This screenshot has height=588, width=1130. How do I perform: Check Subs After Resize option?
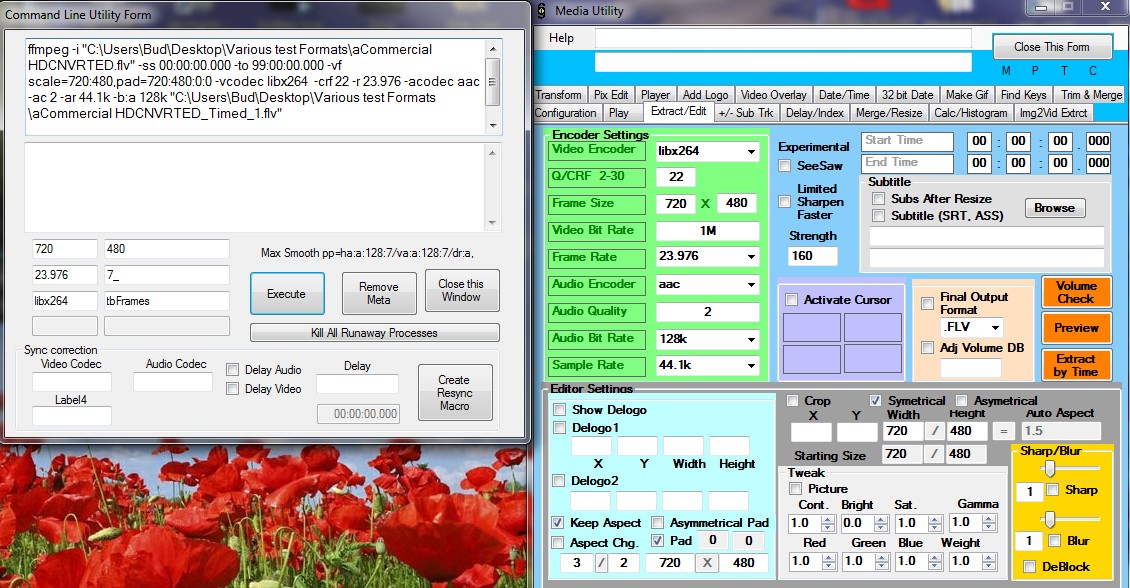point(878,198)
